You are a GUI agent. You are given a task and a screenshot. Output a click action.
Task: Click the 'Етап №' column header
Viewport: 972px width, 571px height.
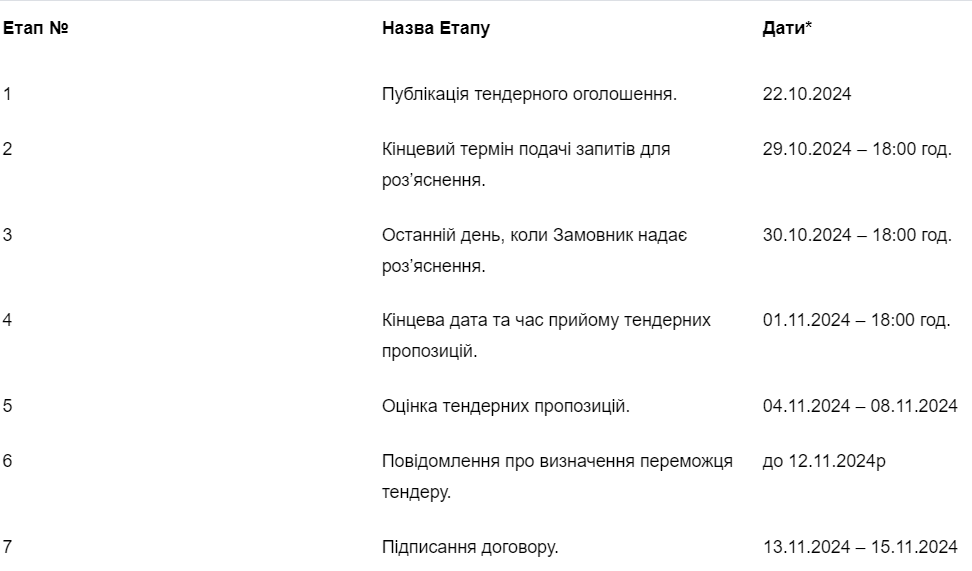pos(35,28)
